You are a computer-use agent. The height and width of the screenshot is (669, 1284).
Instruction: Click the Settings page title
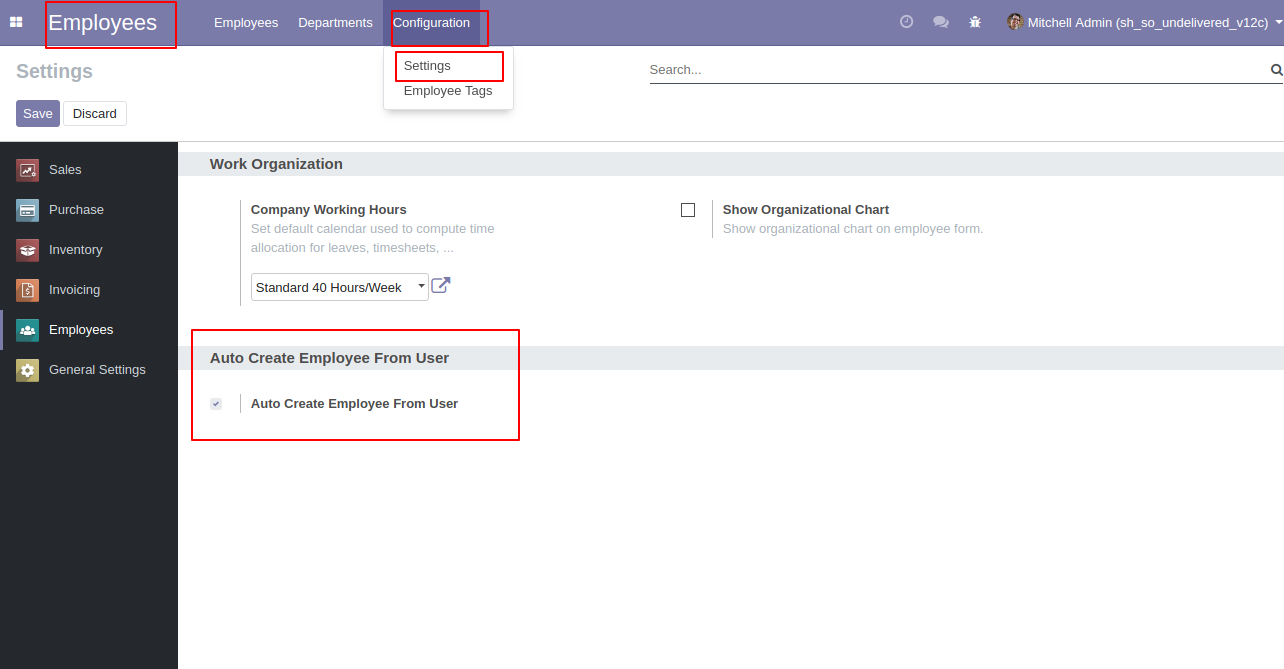coord(55,71)
